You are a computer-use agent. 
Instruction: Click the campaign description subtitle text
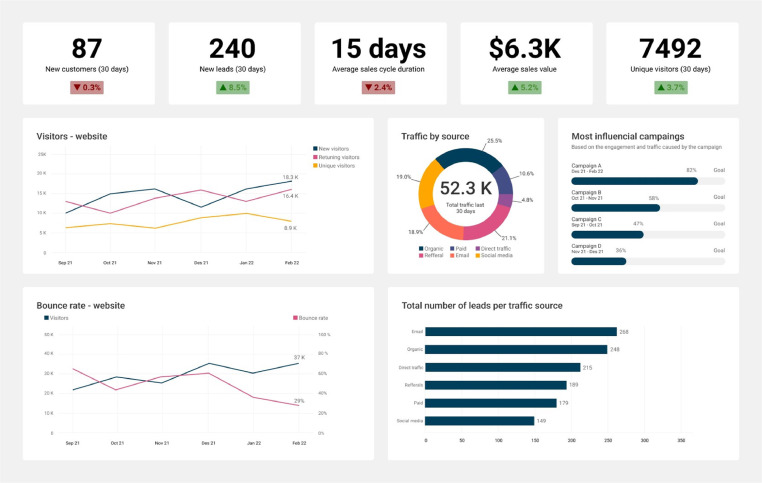pos(647,147)
